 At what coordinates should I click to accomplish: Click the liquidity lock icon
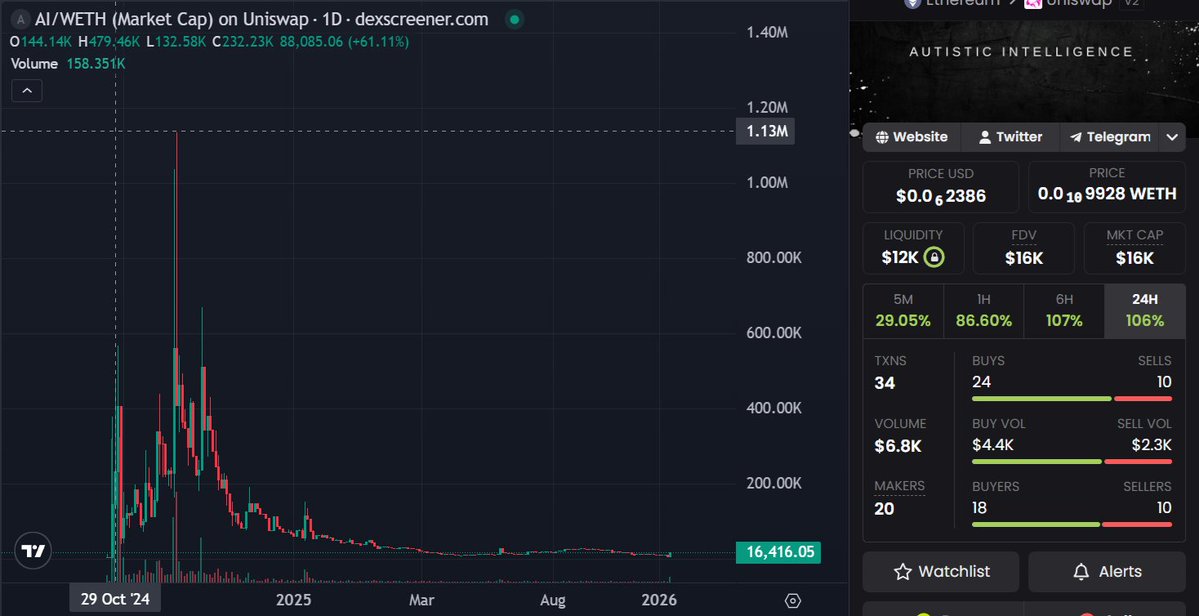point(933,258)
